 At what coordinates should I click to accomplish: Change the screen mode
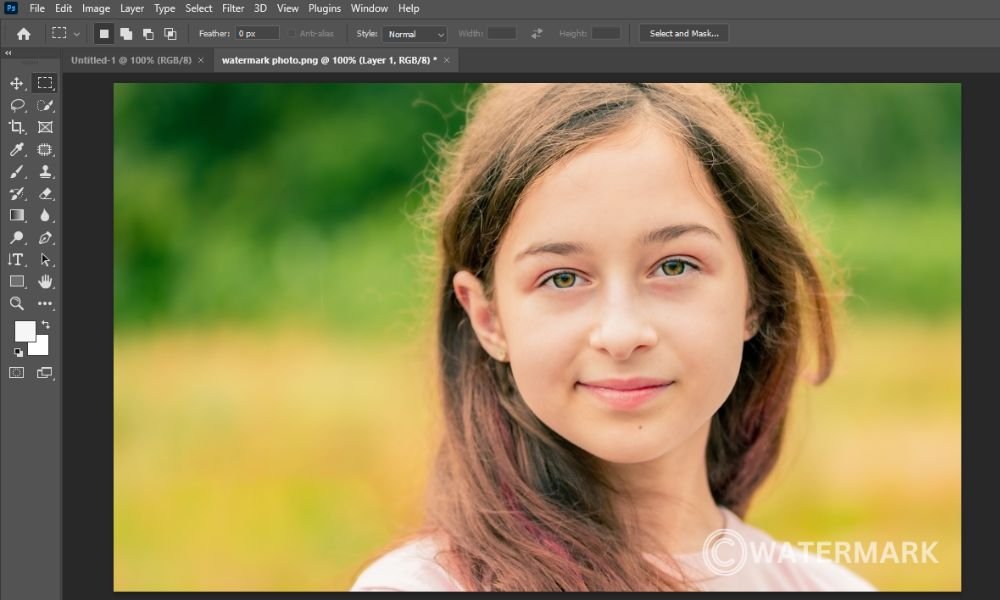(x=45, y=373)
